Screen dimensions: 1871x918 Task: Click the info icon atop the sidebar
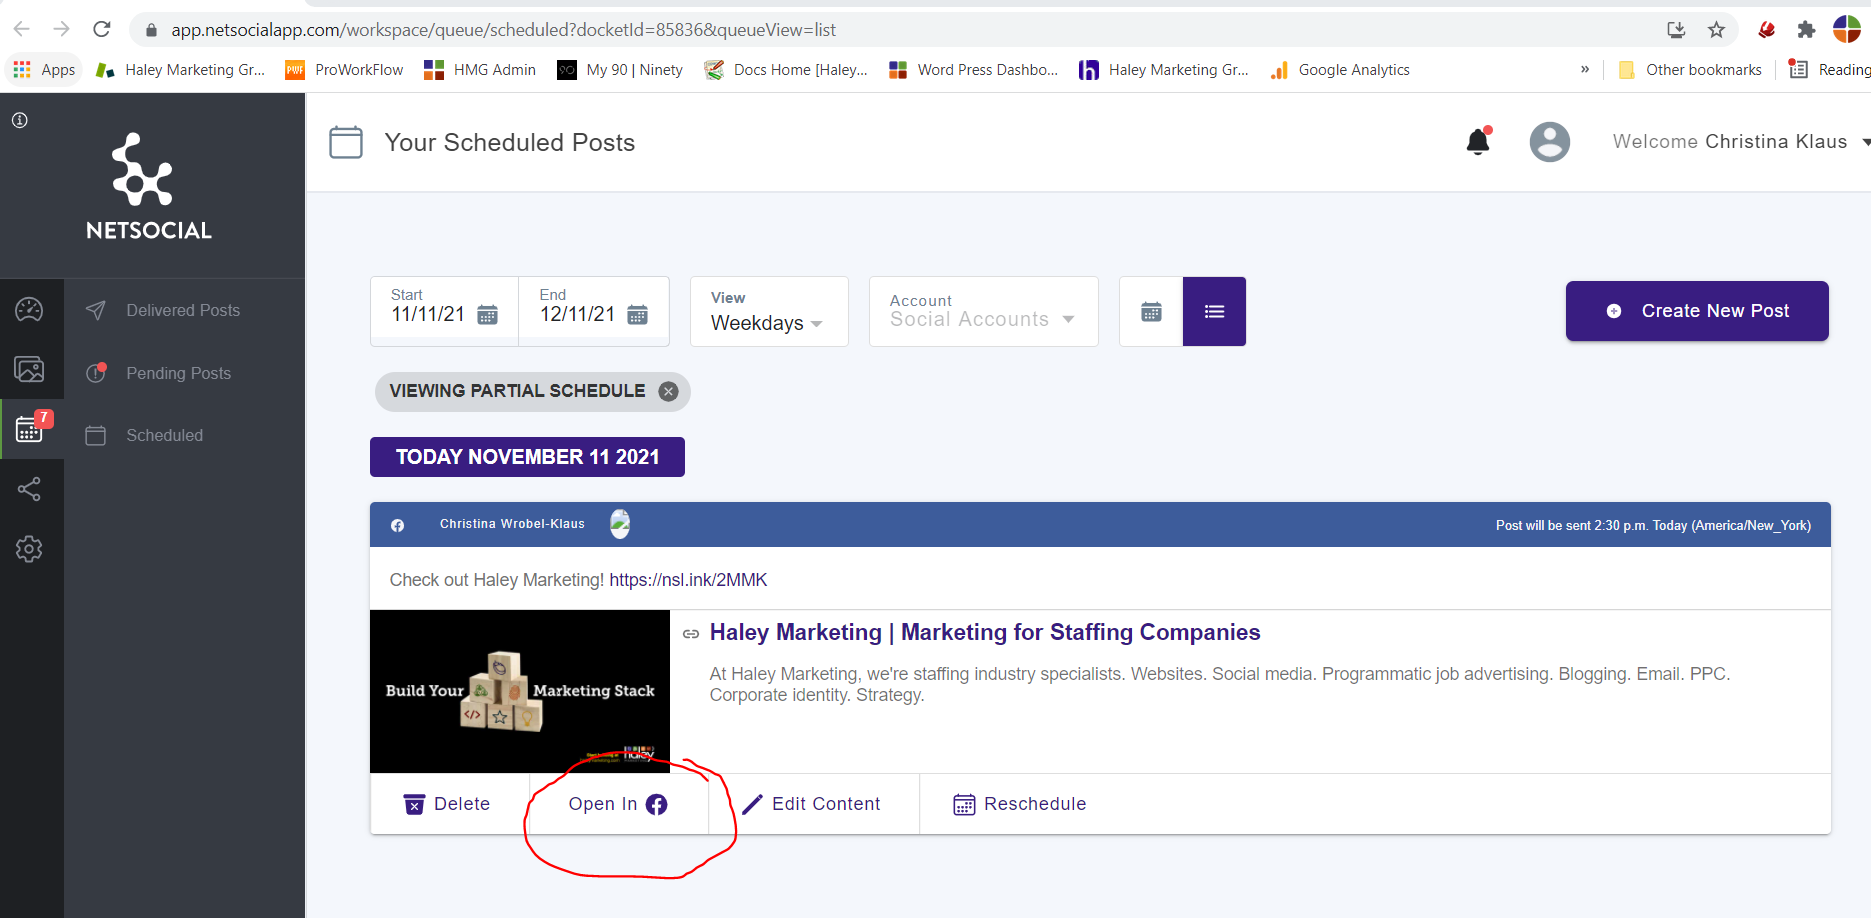pyautogui.click(x=19, y=120)
